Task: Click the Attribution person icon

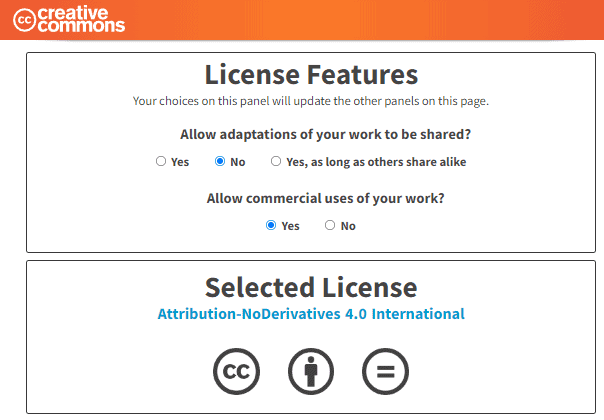Action: tap(311, 371)
